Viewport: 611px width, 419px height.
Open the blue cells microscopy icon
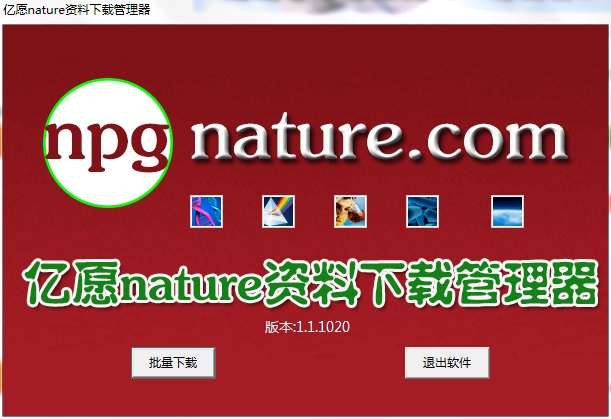(x=422, y=211)
